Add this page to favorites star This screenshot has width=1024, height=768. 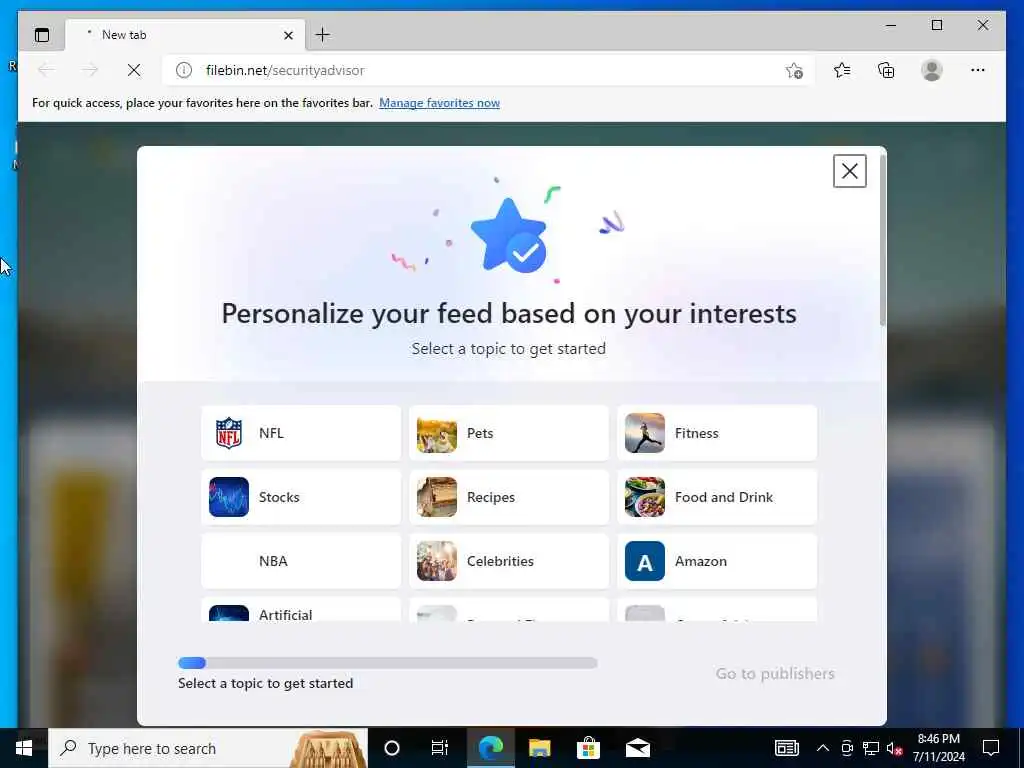coord(794,71)
